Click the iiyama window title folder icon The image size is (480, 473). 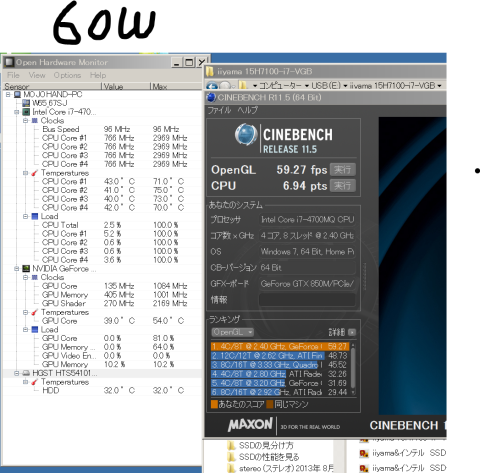coord(210,72)
